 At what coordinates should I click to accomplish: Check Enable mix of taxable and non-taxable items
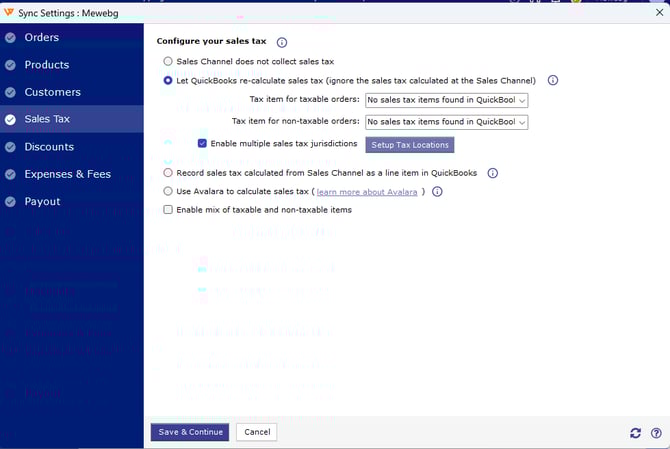click(x=168, y=209)
